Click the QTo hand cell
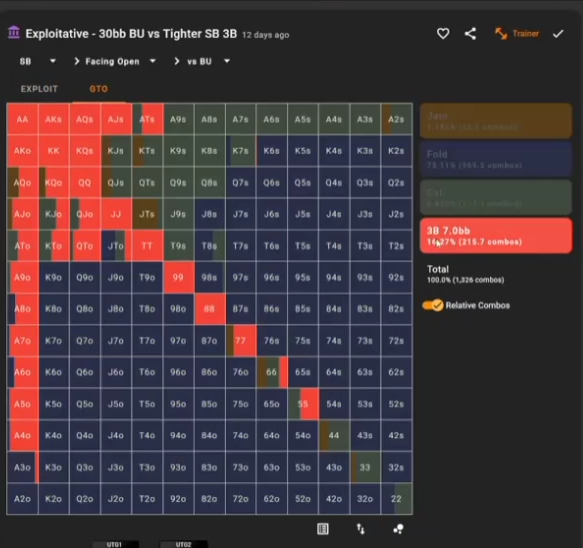 click(85, 246)
